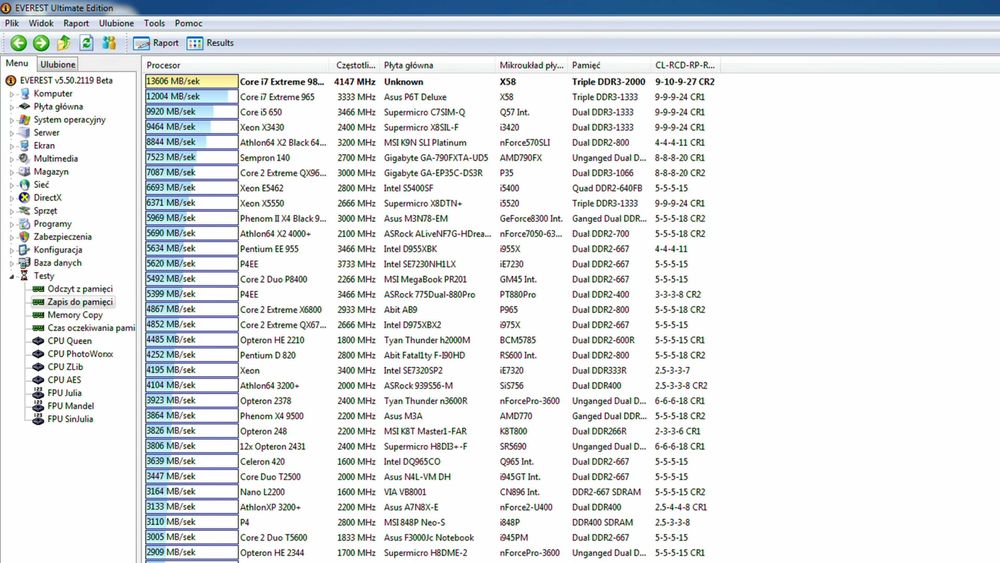Click the green Back arrow button

click(x=18, y=43)
